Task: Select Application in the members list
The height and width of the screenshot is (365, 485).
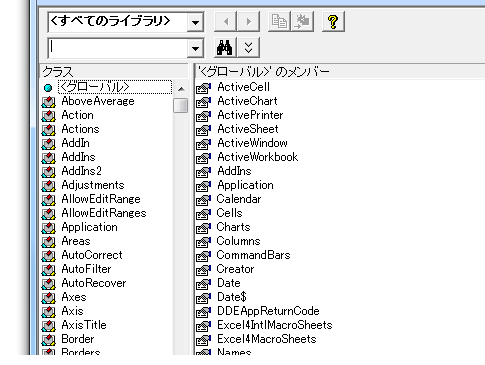Action: coord(245,185)
